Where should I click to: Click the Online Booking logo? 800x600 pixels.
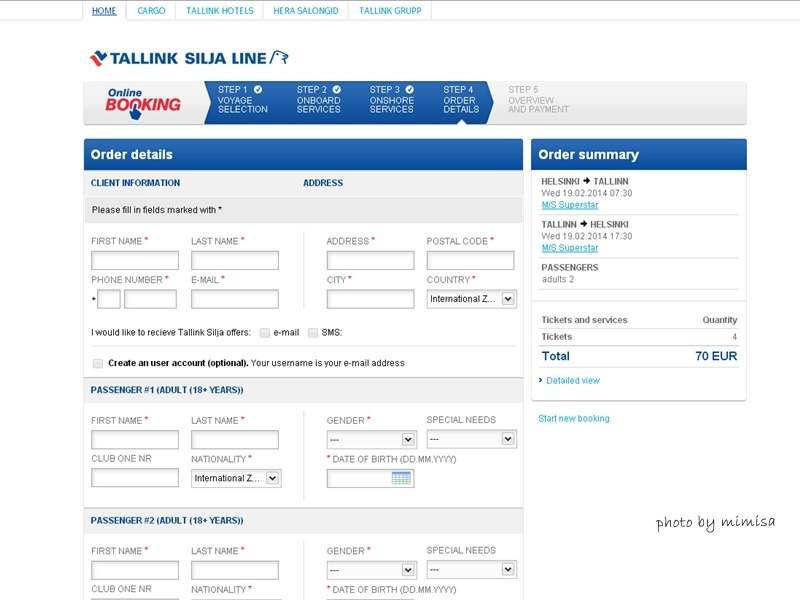click(143, 104)
